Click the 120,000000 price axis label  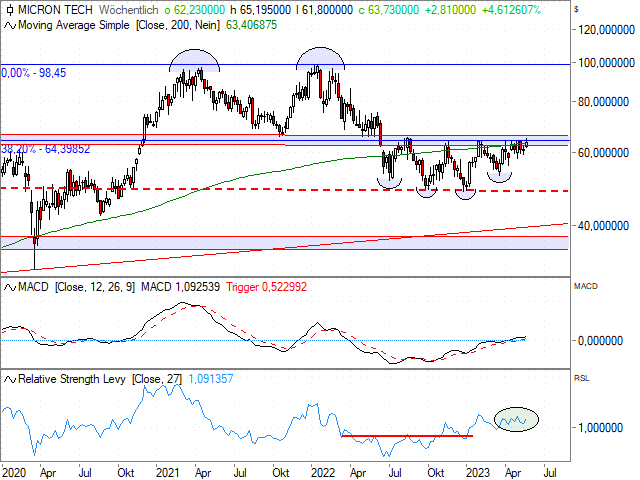point(606,30)
